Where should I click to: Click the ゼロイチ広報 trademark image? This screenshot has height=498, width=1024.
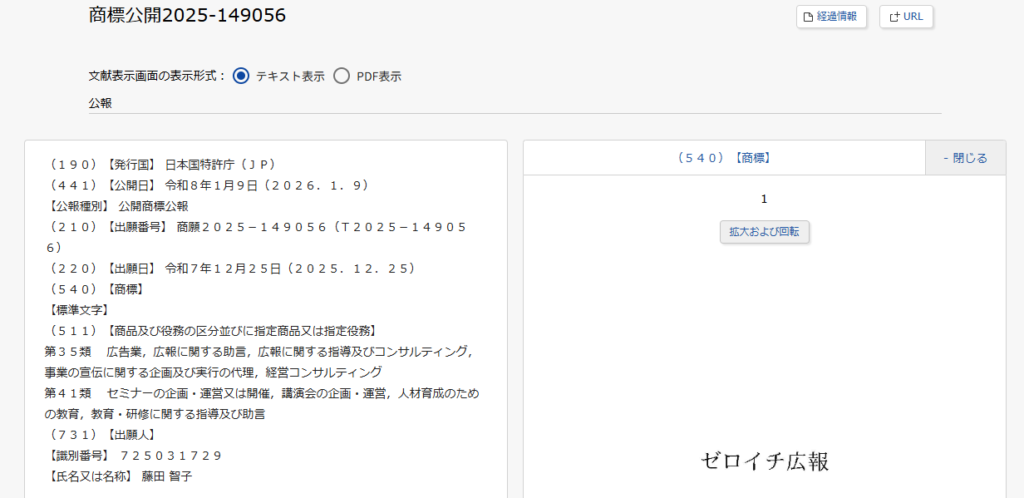coord(765,461)
